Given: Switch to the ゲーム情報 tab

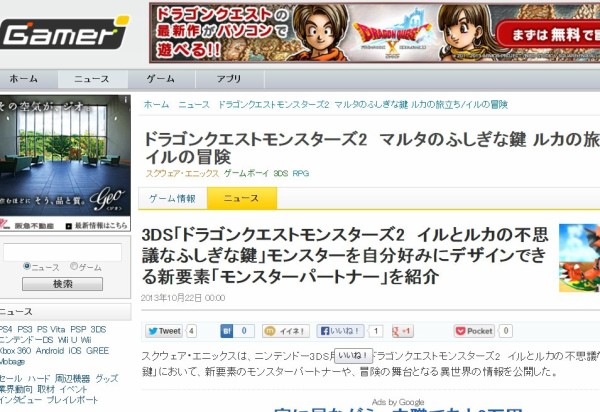Looking at the screenshot, I should click(x=173, y=198).
